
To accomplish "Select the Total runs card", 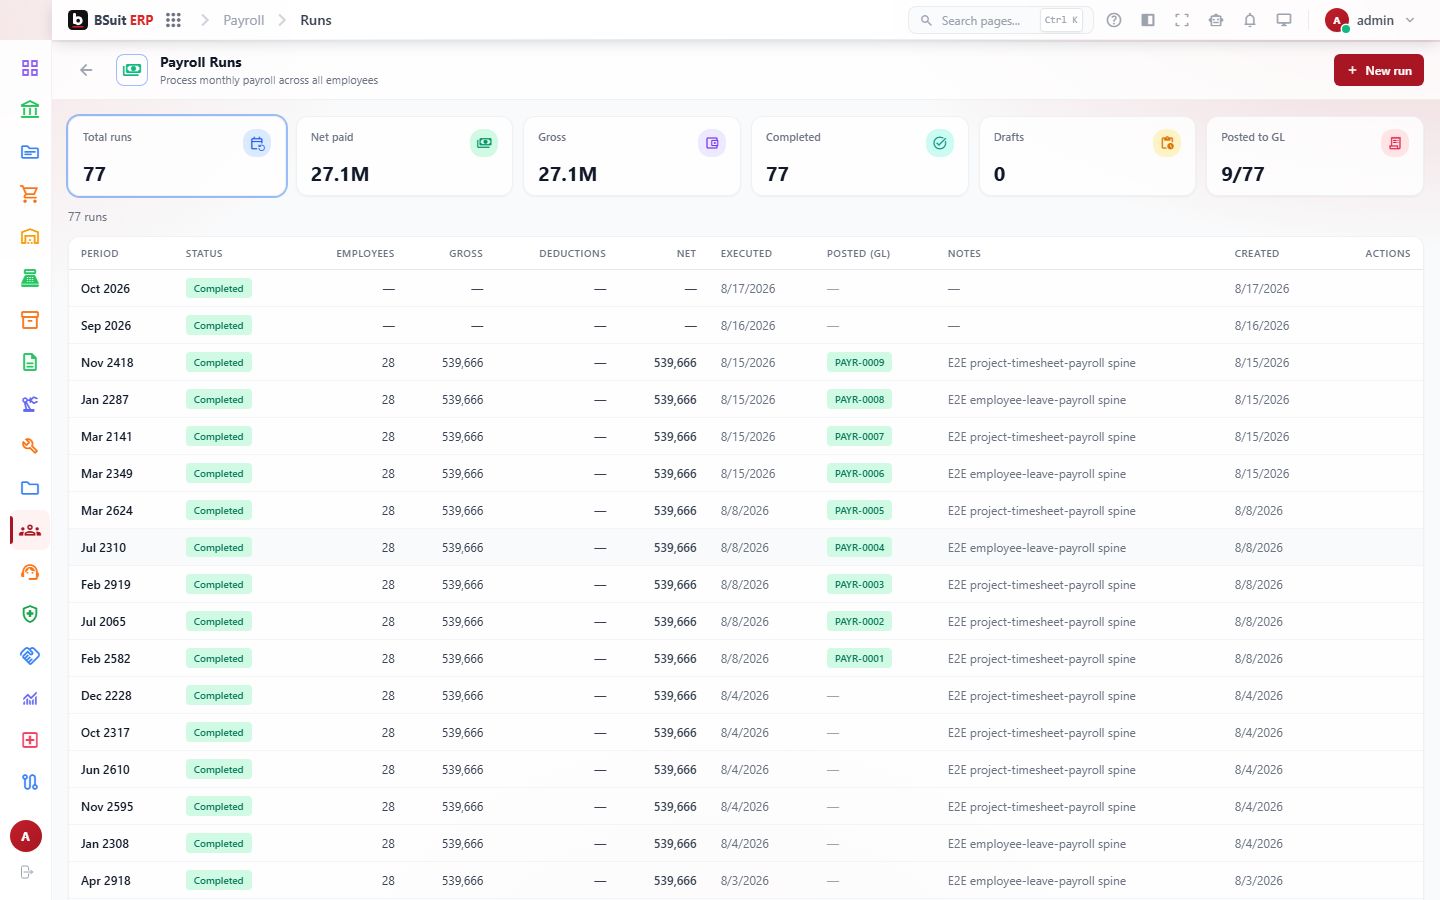I will 177,156.
